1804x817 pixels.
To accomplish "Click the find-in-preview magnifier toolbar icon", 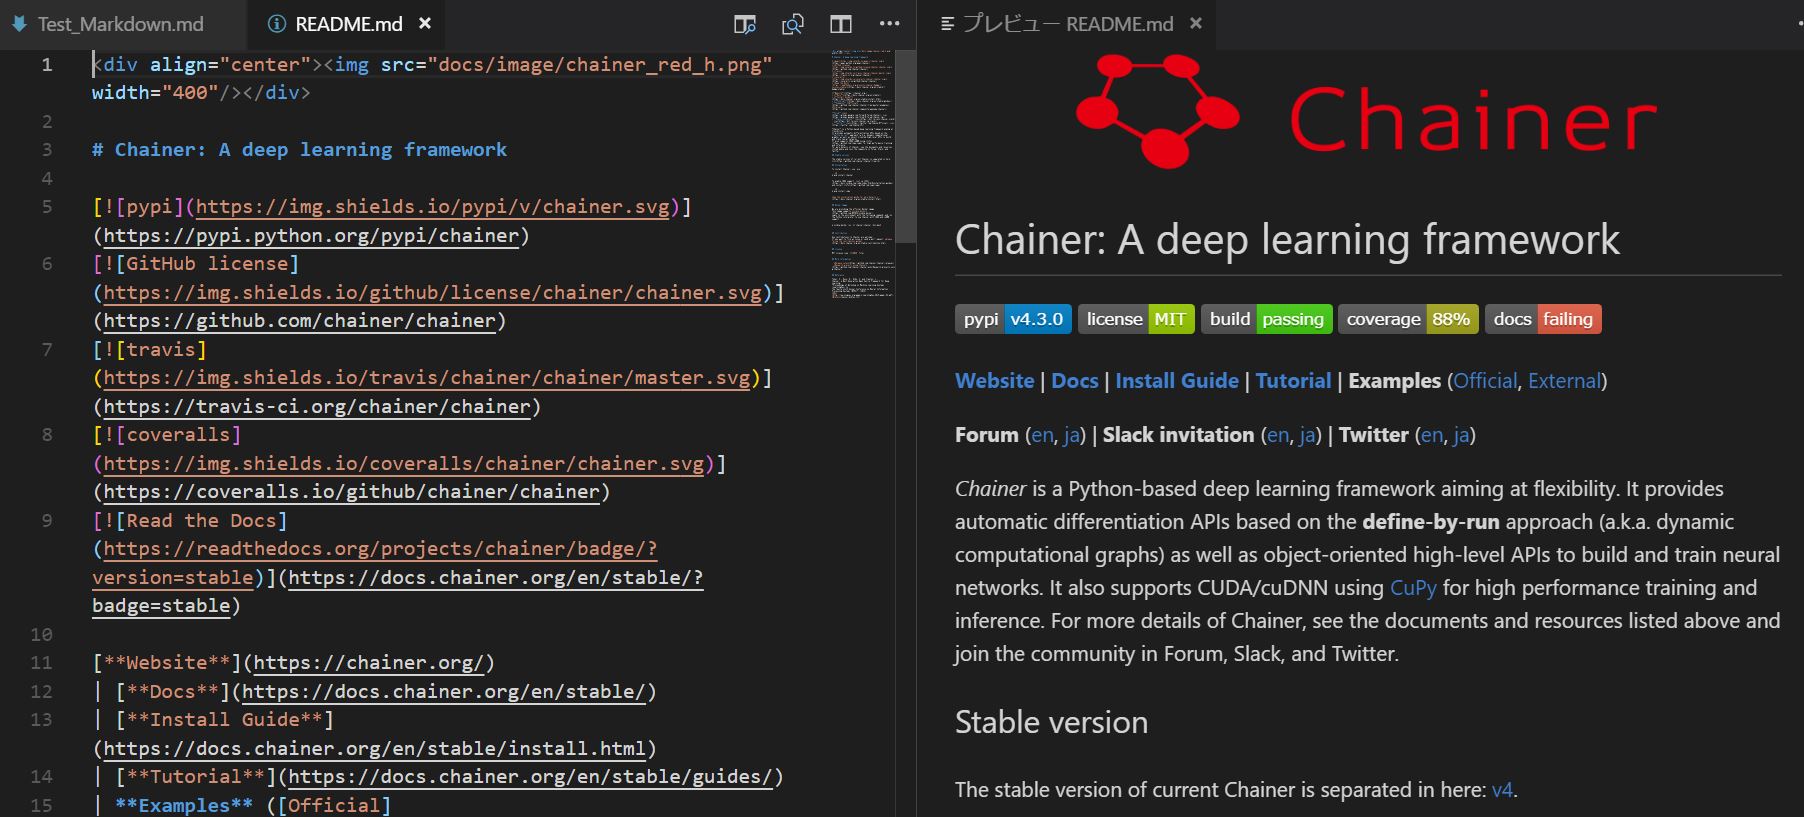I will pyautogui.click(x=793, y=24).
